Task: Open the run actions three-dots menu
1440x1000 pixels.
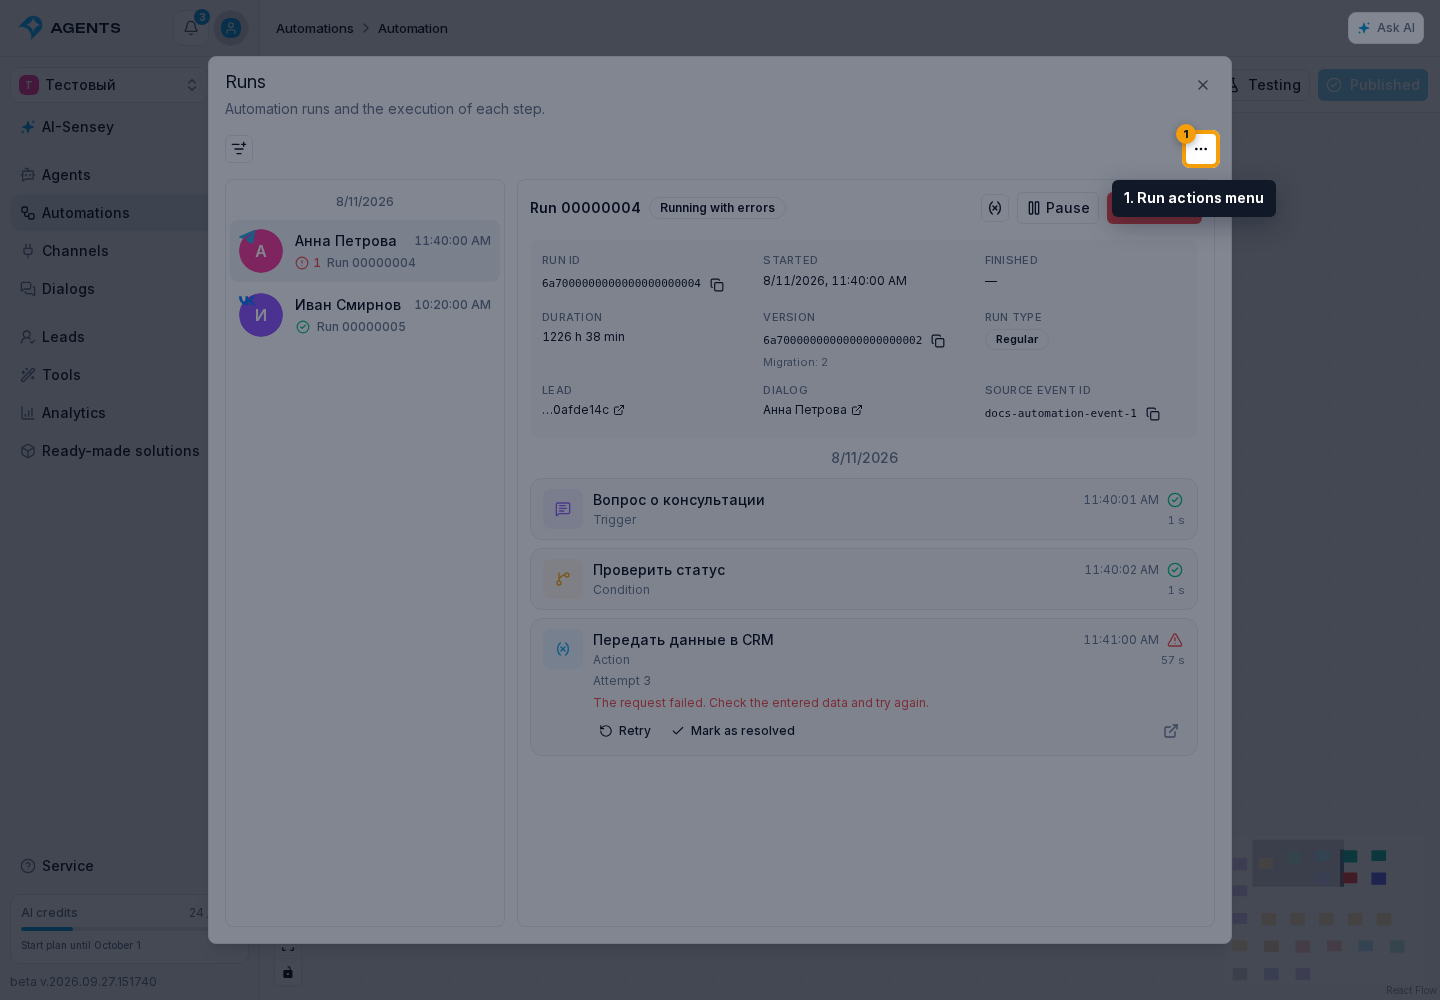Action: [1201, 149]
